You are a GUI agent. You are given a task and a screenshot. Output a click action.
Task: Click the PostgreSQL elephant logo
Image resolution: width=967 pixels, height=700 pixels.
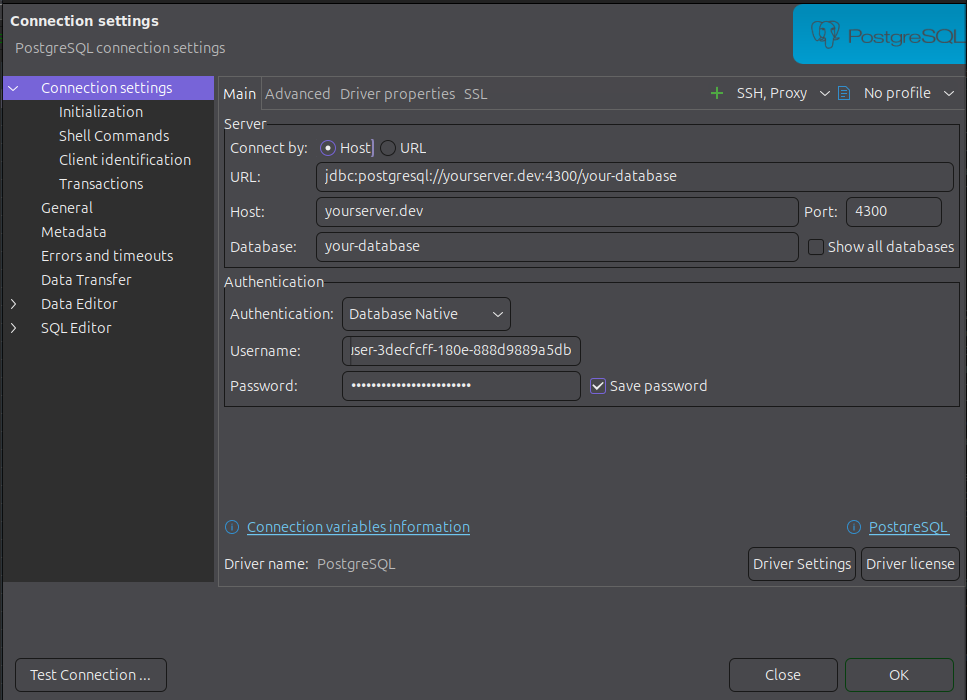(x=825, y=35)
